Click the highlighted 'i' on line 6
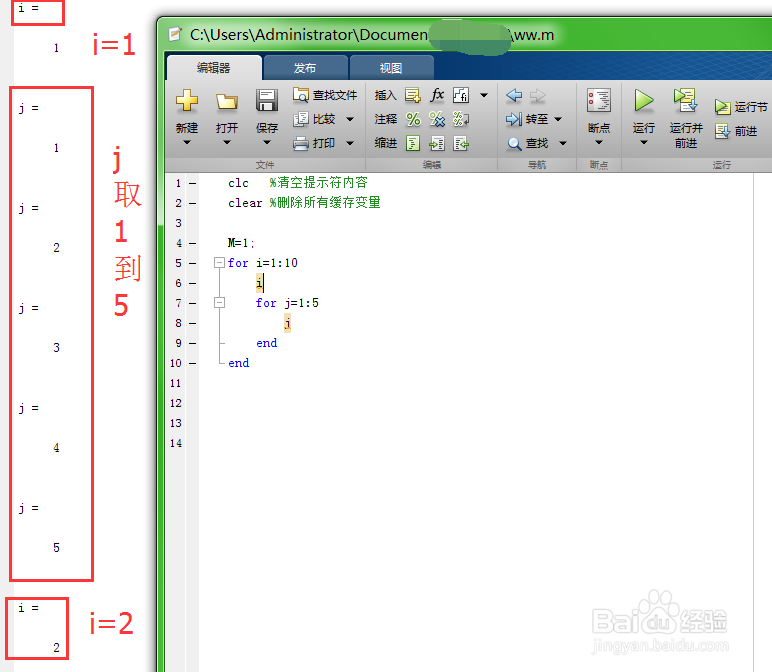Viewport: 772px width, 672px height. tap(259, 283)
